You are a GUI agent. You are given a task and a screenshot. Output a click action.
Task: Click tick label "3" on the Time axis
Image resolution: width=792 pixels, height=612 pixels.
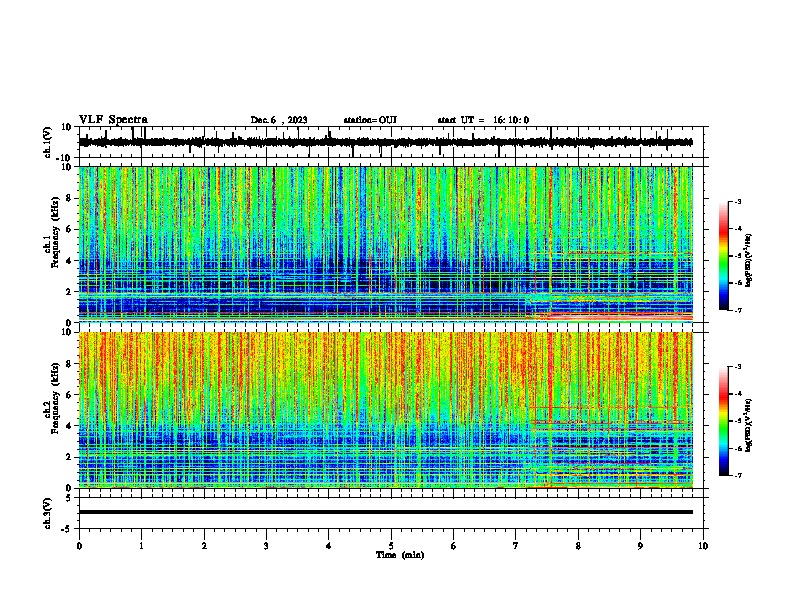point(266,546)
